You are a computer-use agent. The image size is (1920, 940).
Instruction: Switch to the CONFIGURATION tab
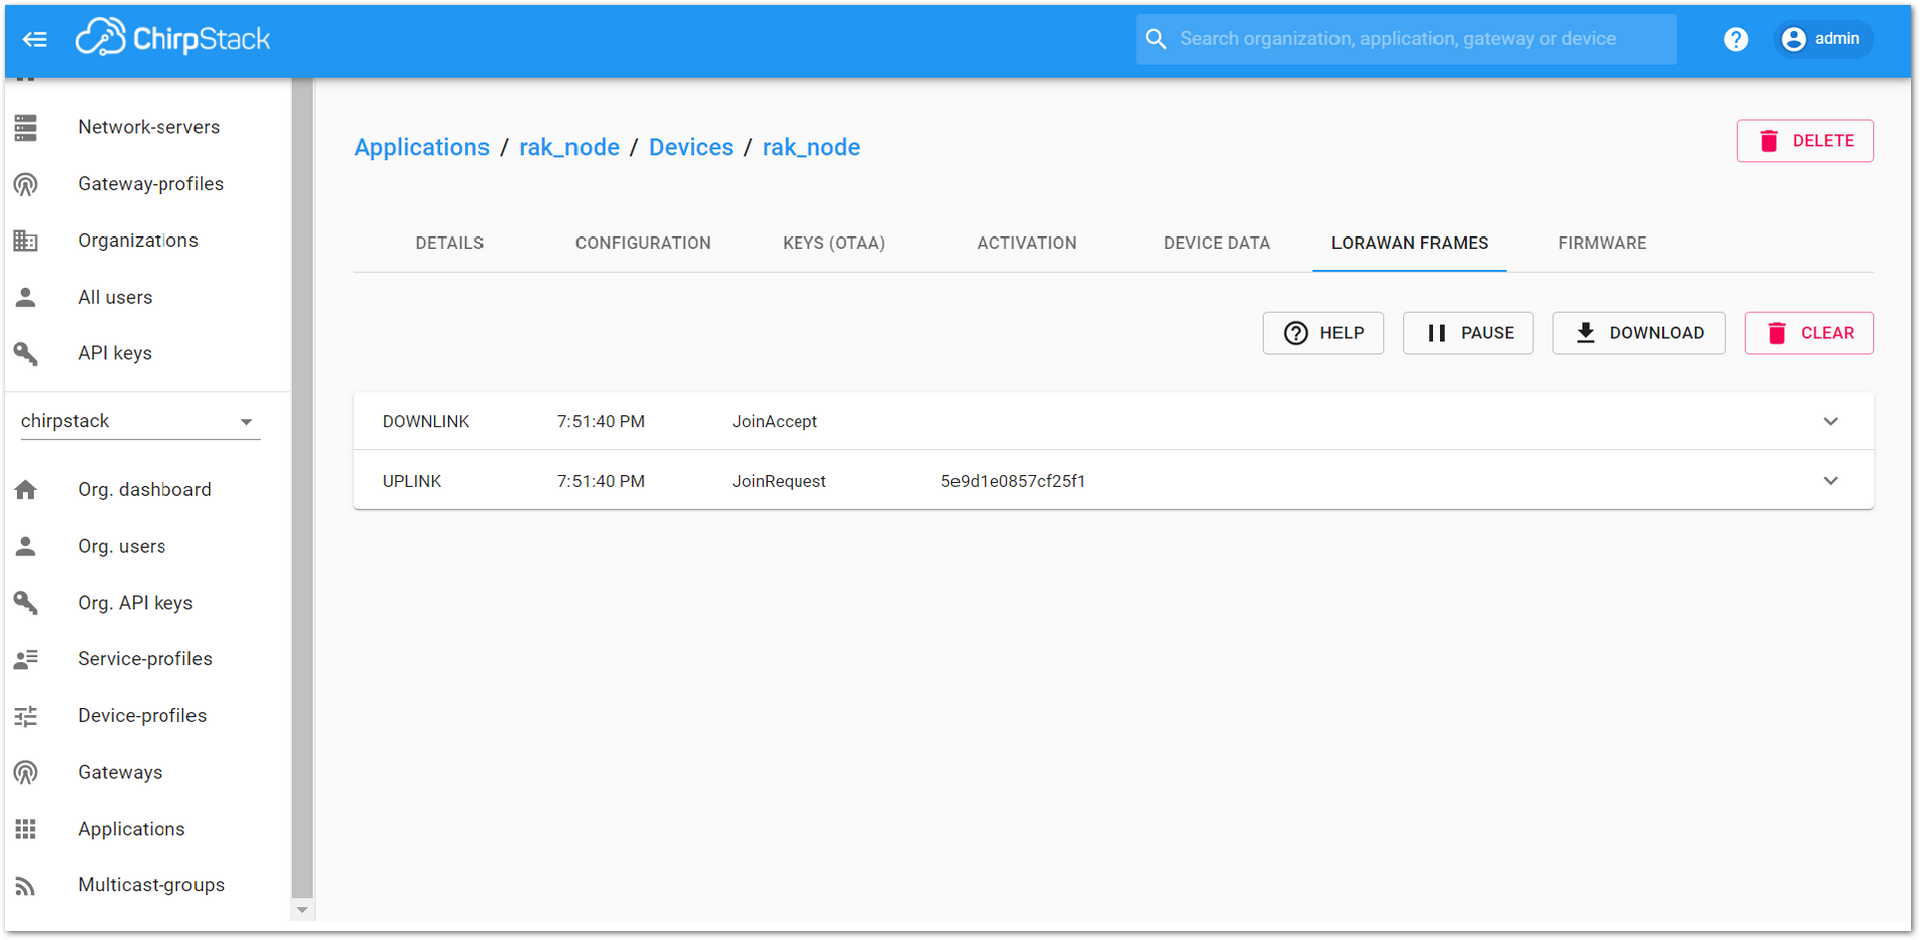point(642,243)
